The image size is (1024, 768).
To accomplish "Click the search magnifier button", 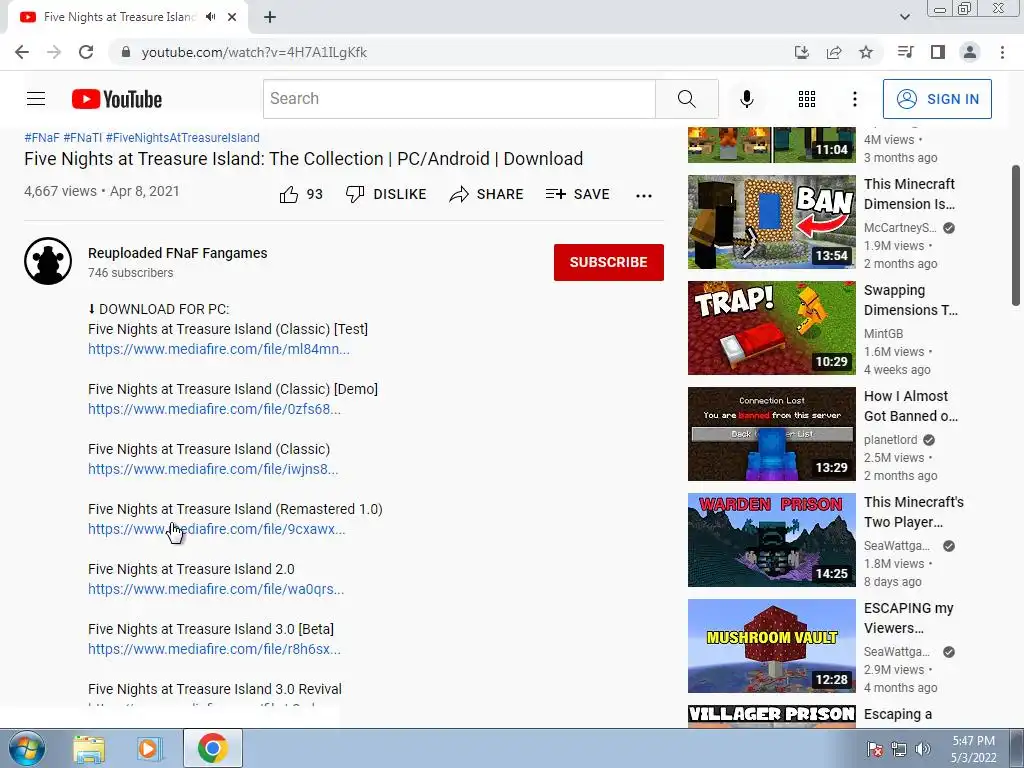I will click(686, 99).
